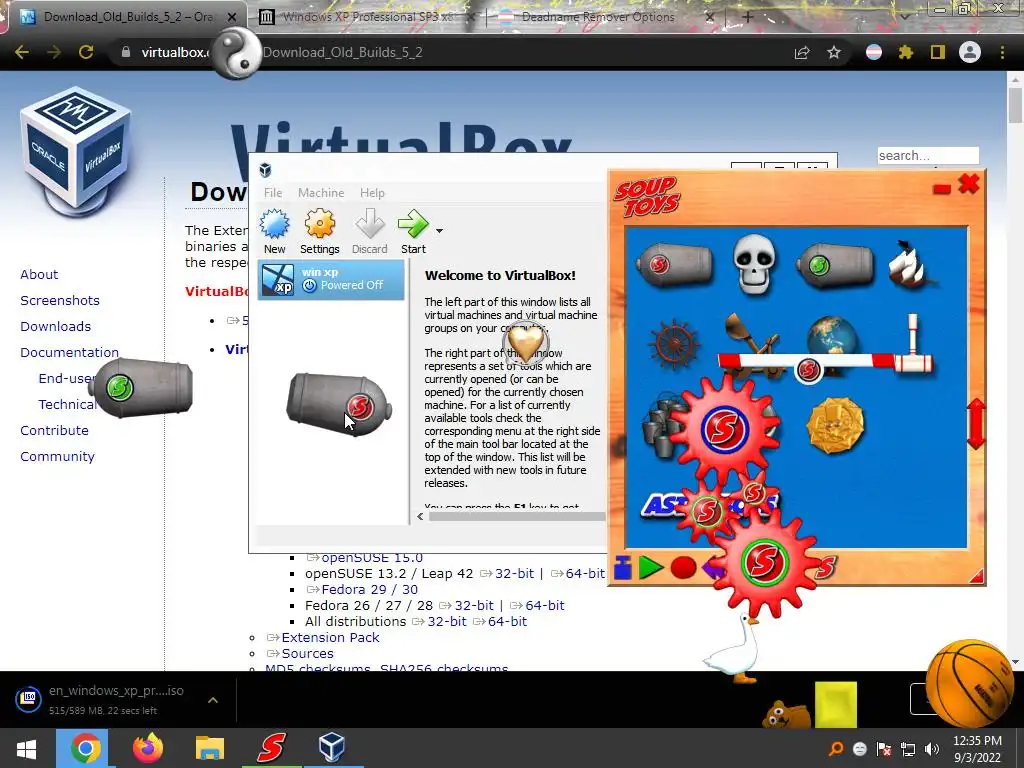Pick the pirate ship toy
1024x768 pixels.
911,264
